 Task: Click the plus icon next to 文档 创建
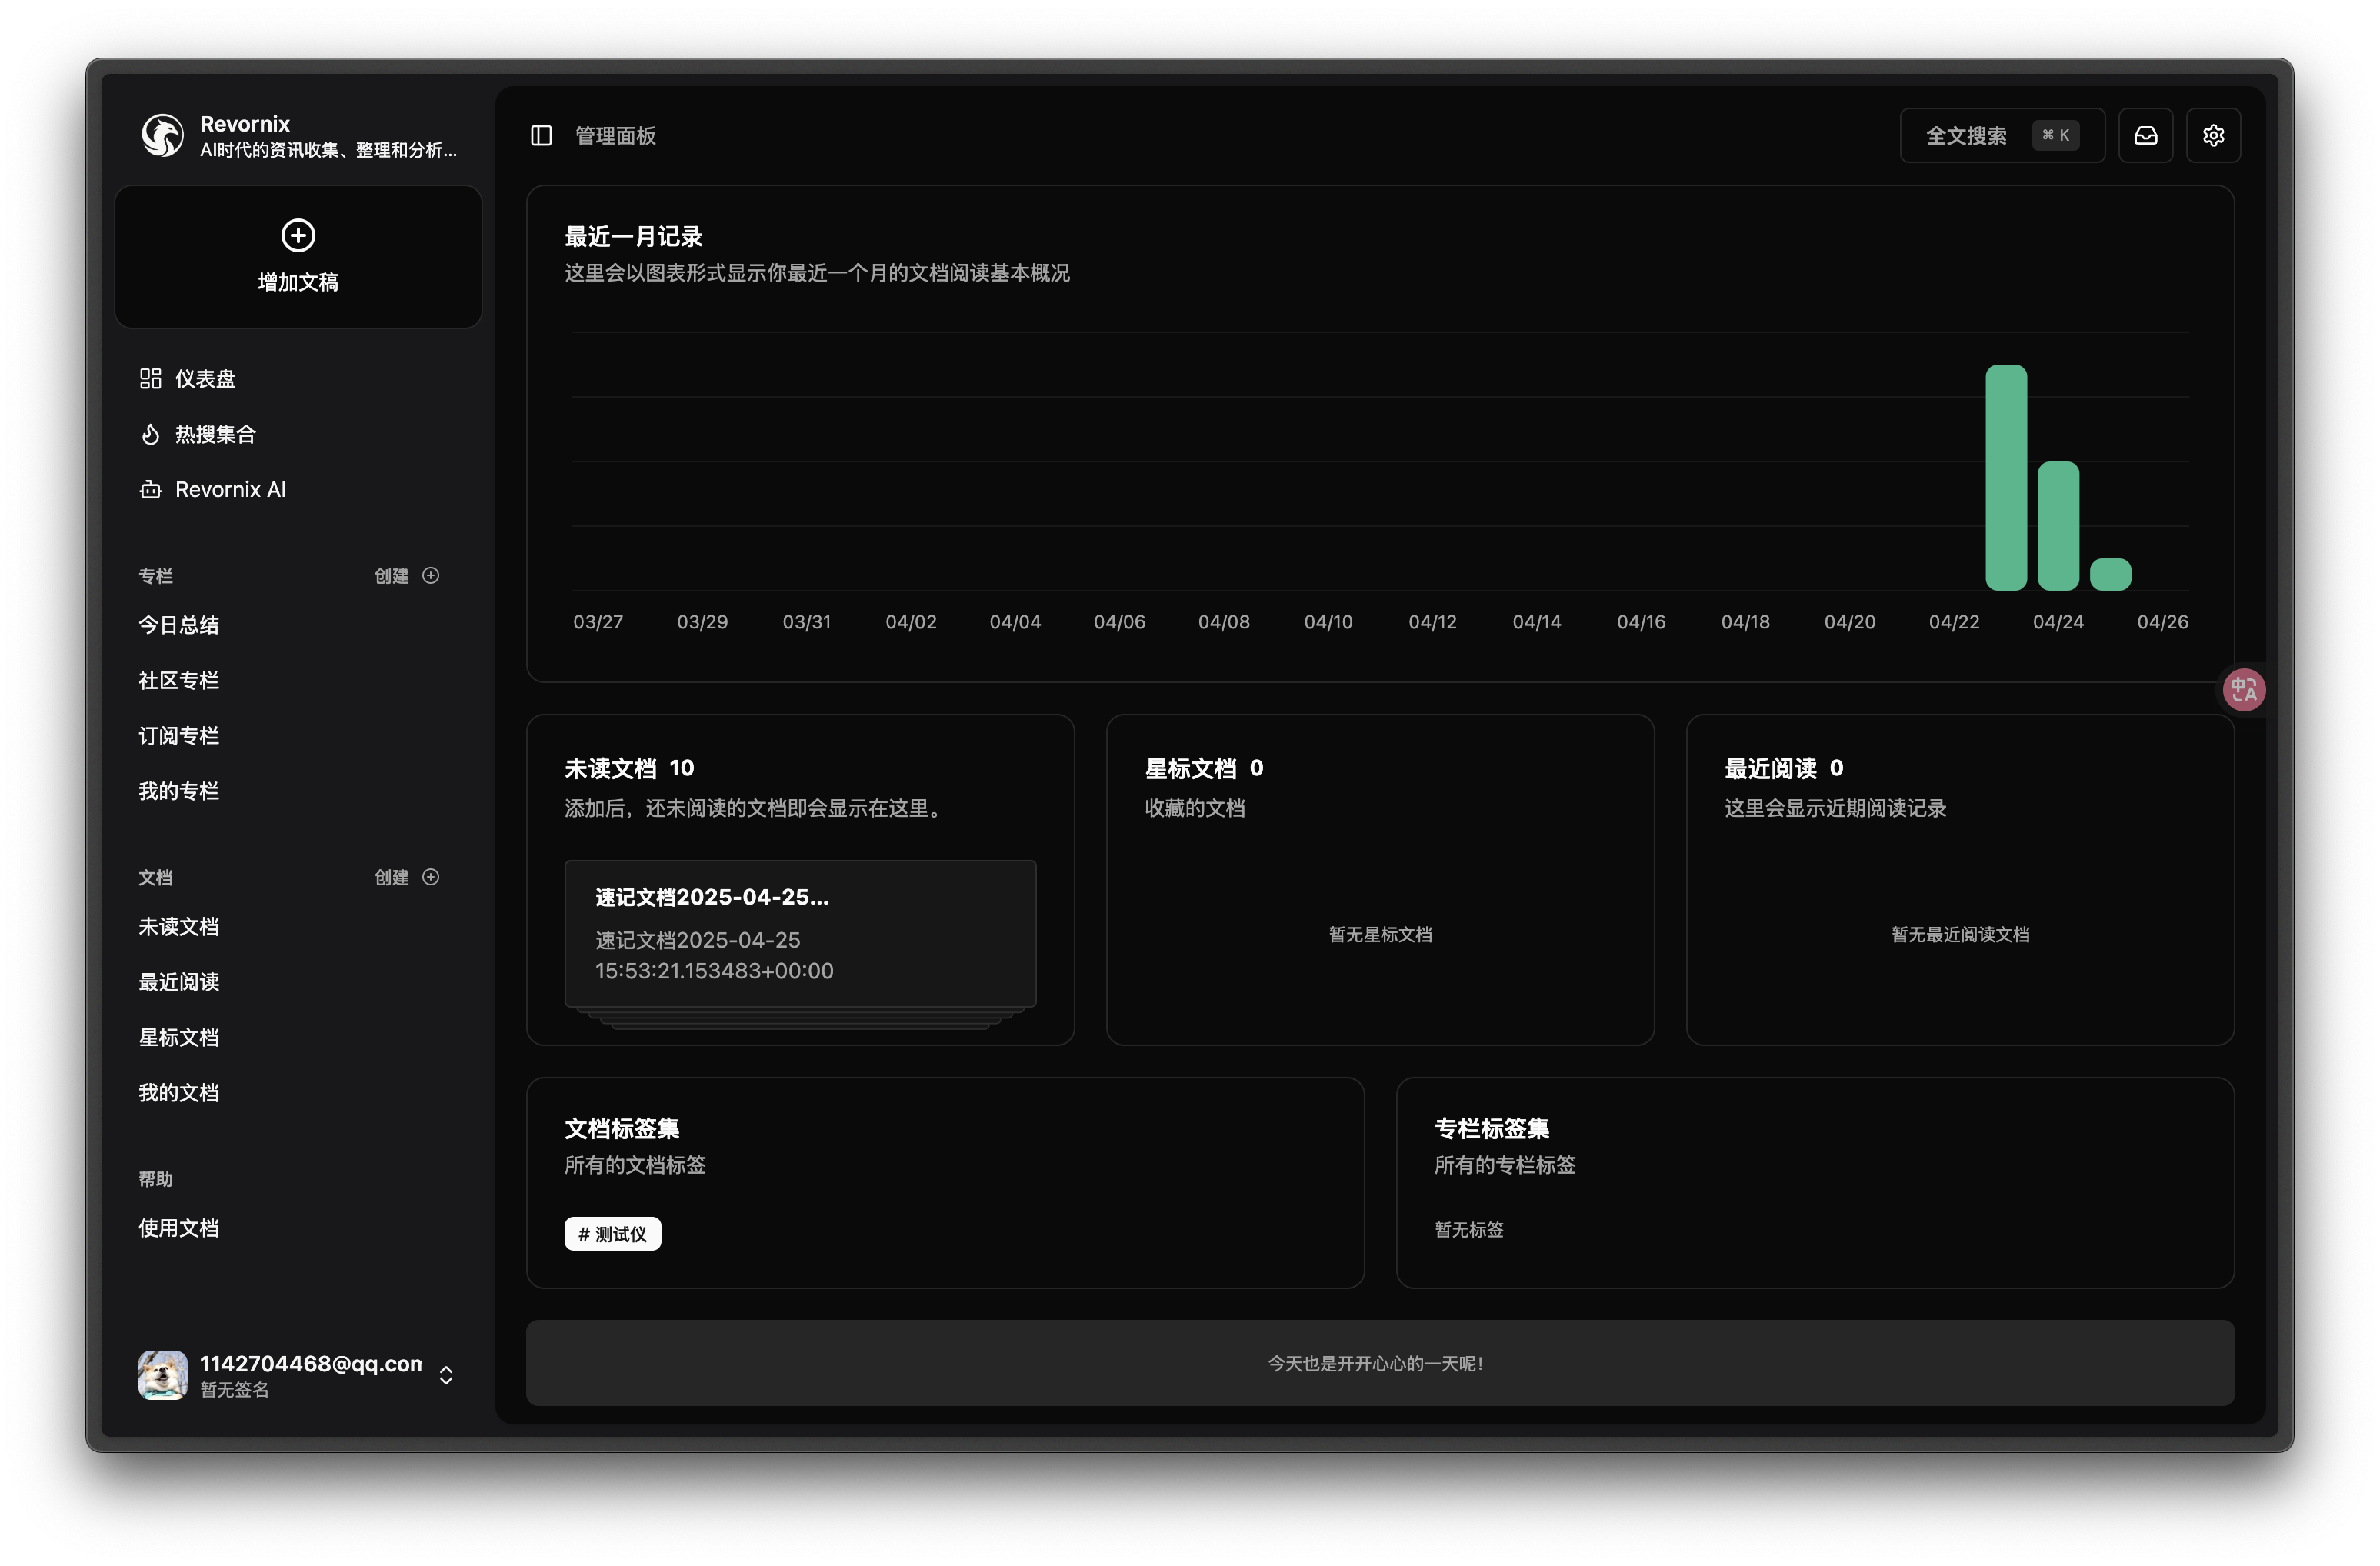[431, 877]
